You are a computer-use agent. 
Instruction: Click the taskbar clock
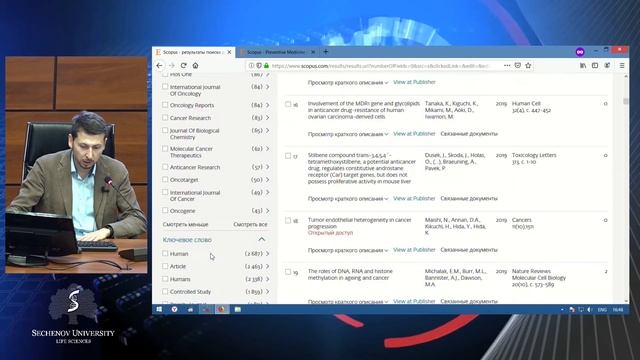[x=618, y=310]
